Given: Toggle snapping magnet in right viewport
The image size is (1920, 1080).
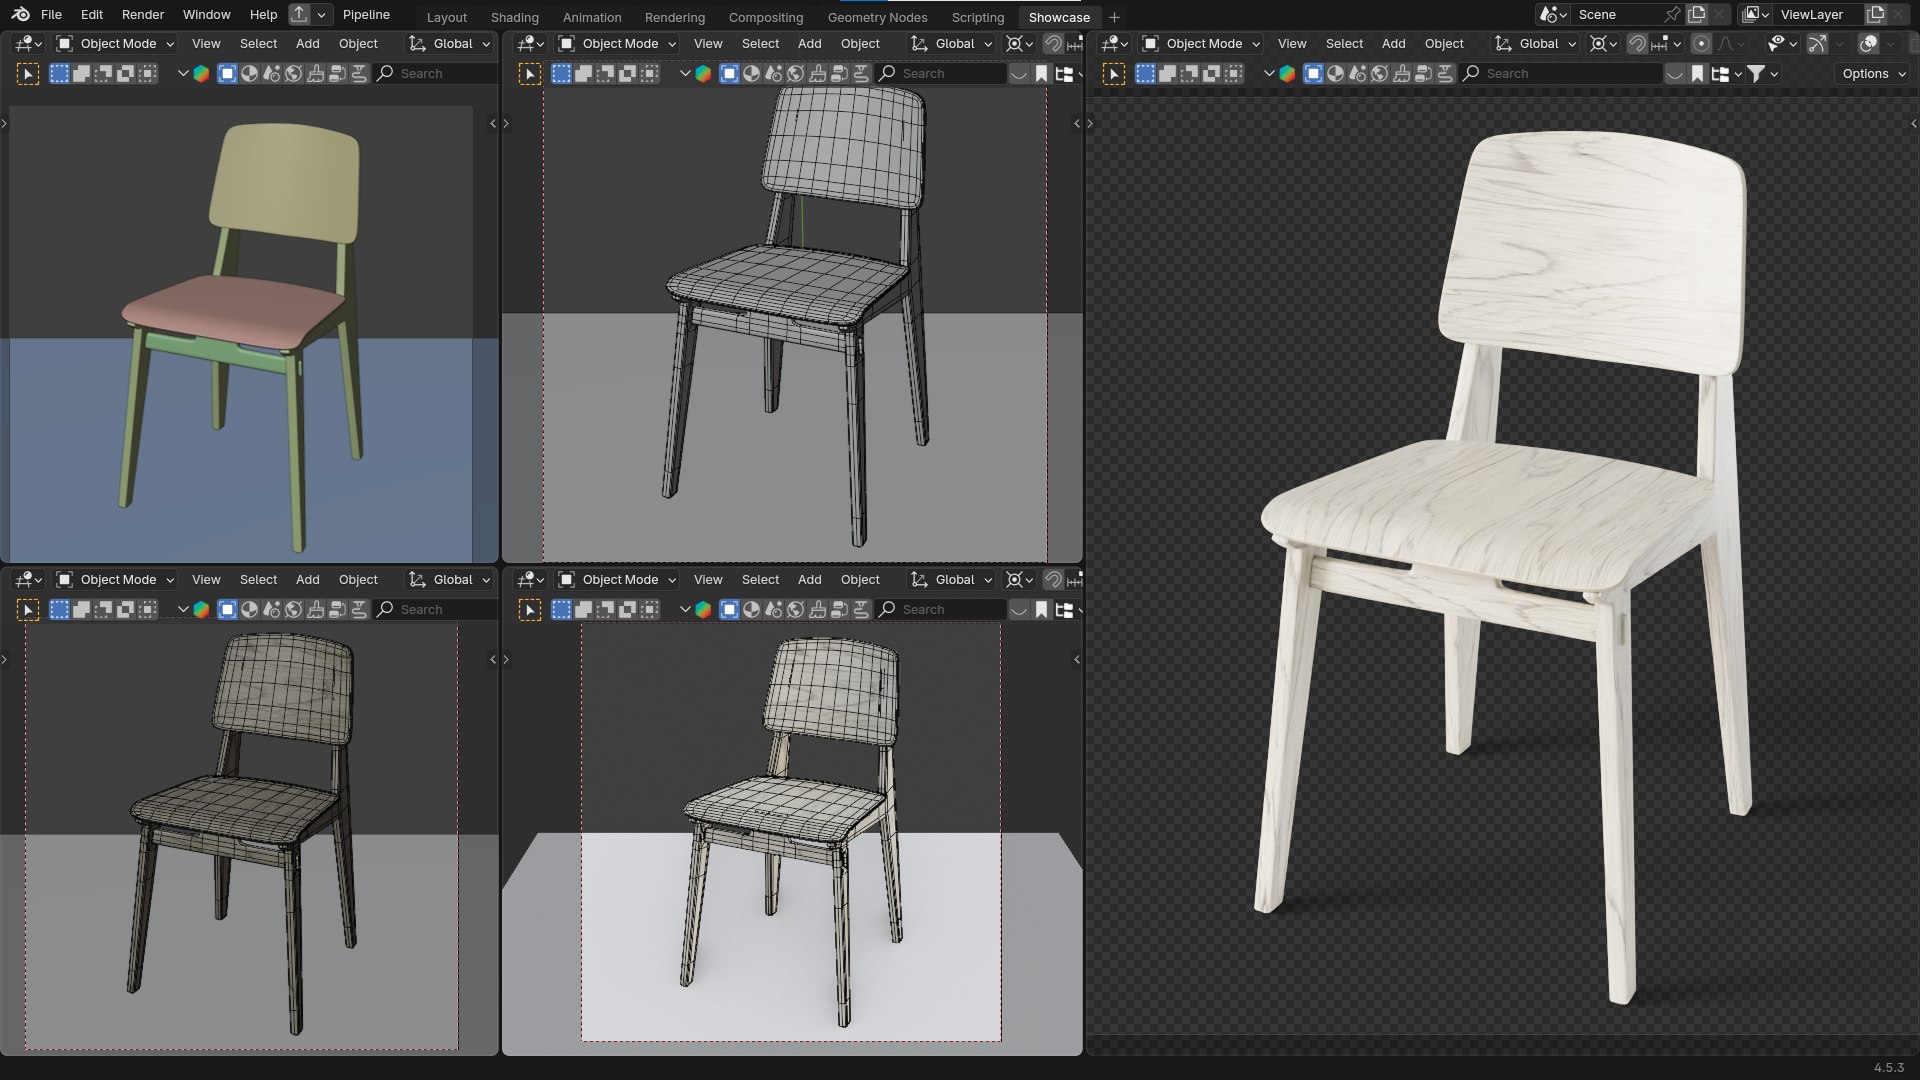Looking at the screenshot, I should click(1637, 44).
